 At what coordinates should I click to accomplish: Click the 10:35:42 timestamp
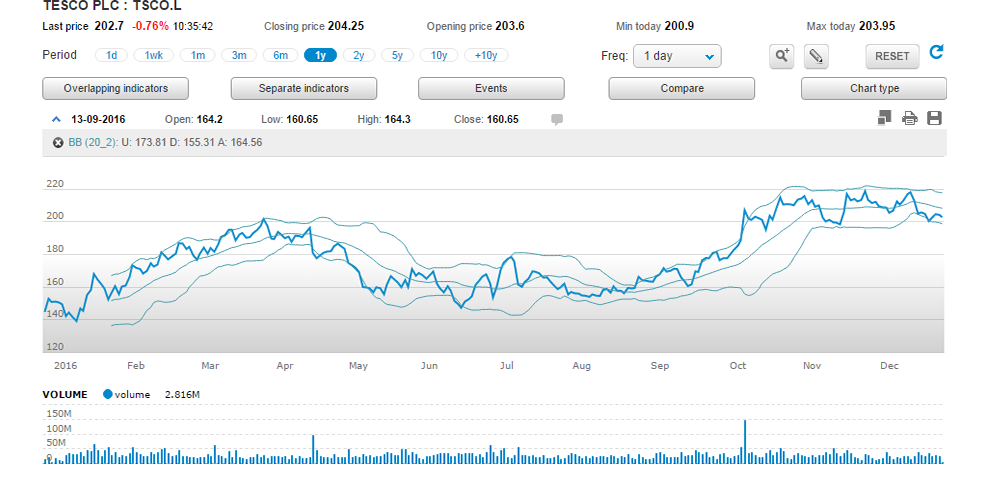(193, 26)
